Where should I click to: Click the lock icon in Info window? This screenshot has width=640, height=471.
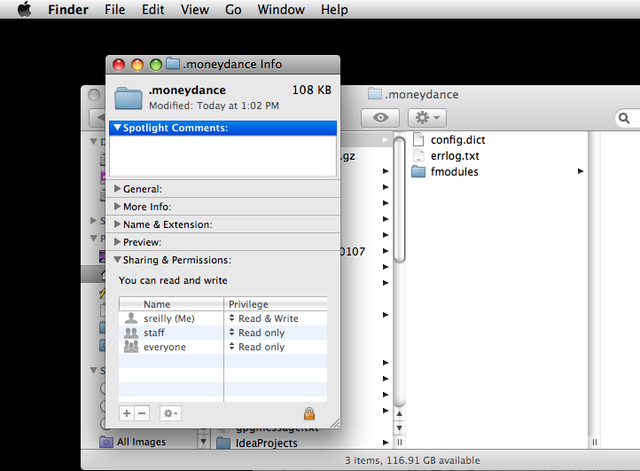tap(309, 413)
